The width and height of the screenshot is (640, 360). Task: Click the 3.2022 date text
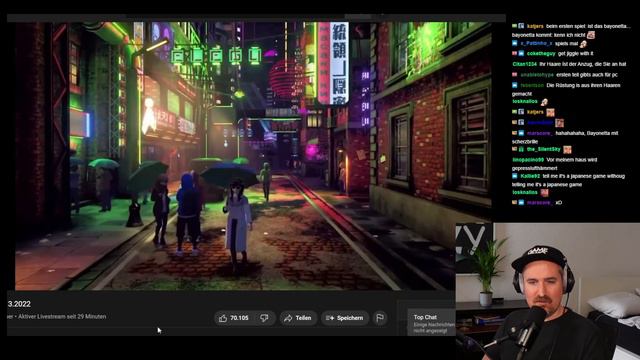[19, 304]
